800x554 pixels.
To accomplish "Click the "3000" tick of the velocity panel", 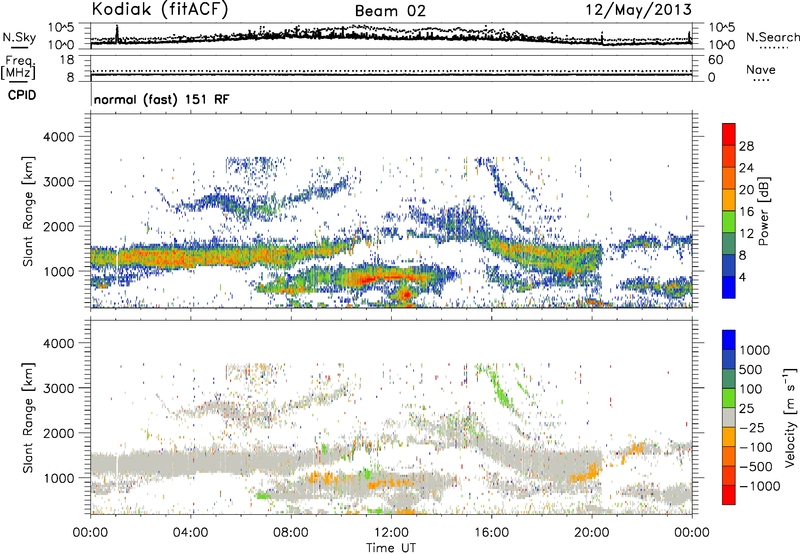I will coord(59,388).
